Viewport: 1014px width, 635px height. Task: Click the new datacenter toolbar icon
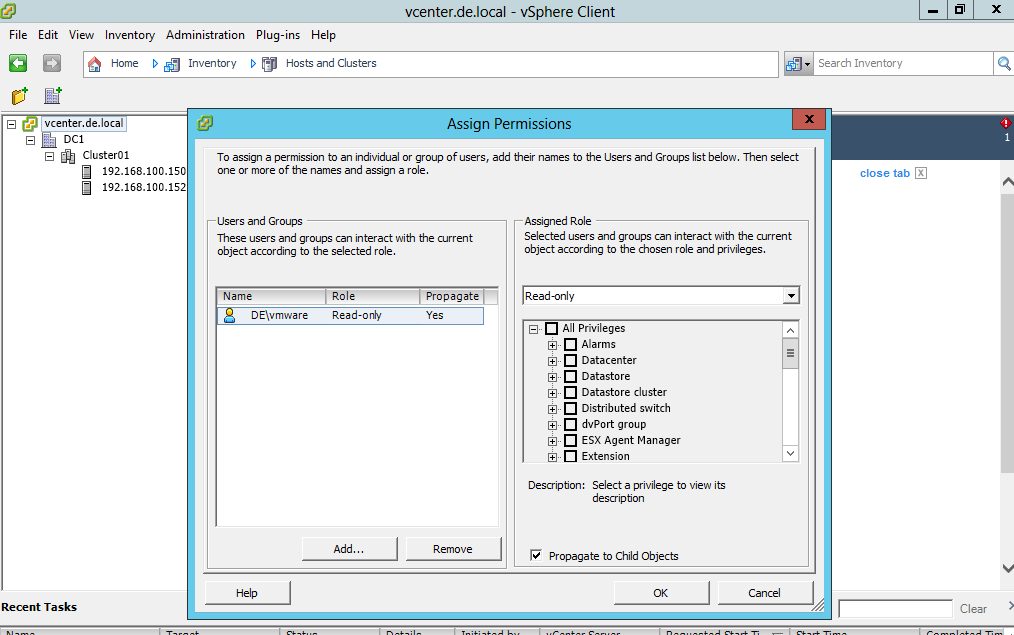pyautogui.click(x=53, y=96)
